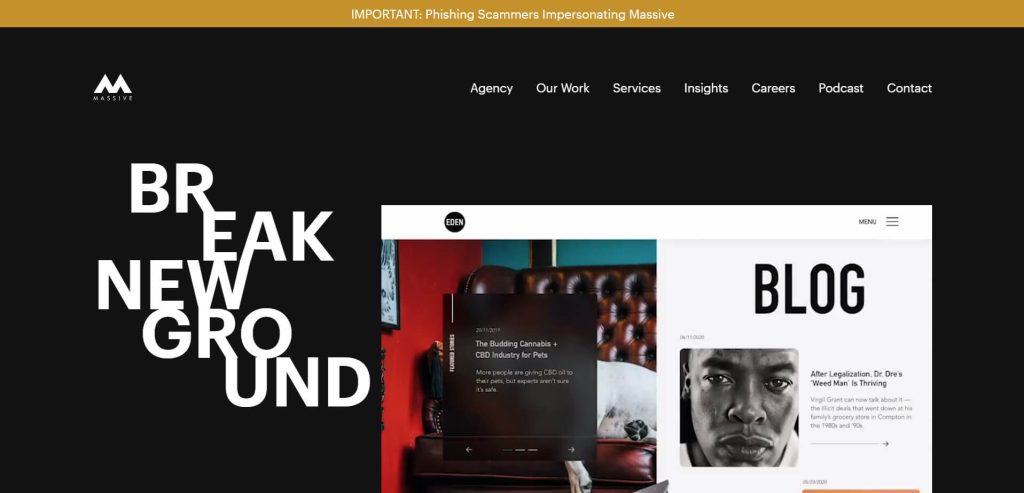Click the round EDEN logo badge

[x=455, y=222]
